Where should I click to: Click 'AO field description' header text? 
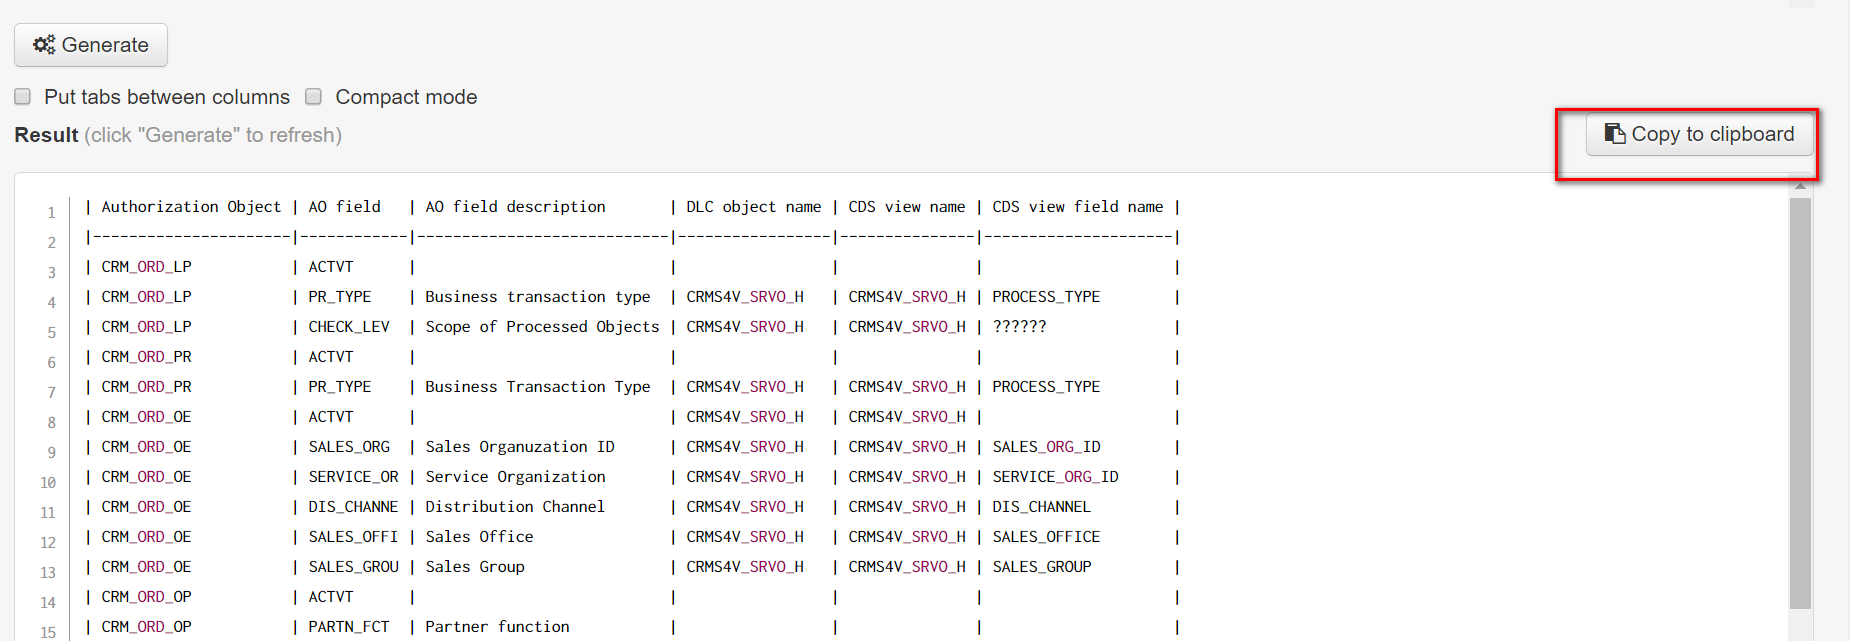click(x=515, y=207)
